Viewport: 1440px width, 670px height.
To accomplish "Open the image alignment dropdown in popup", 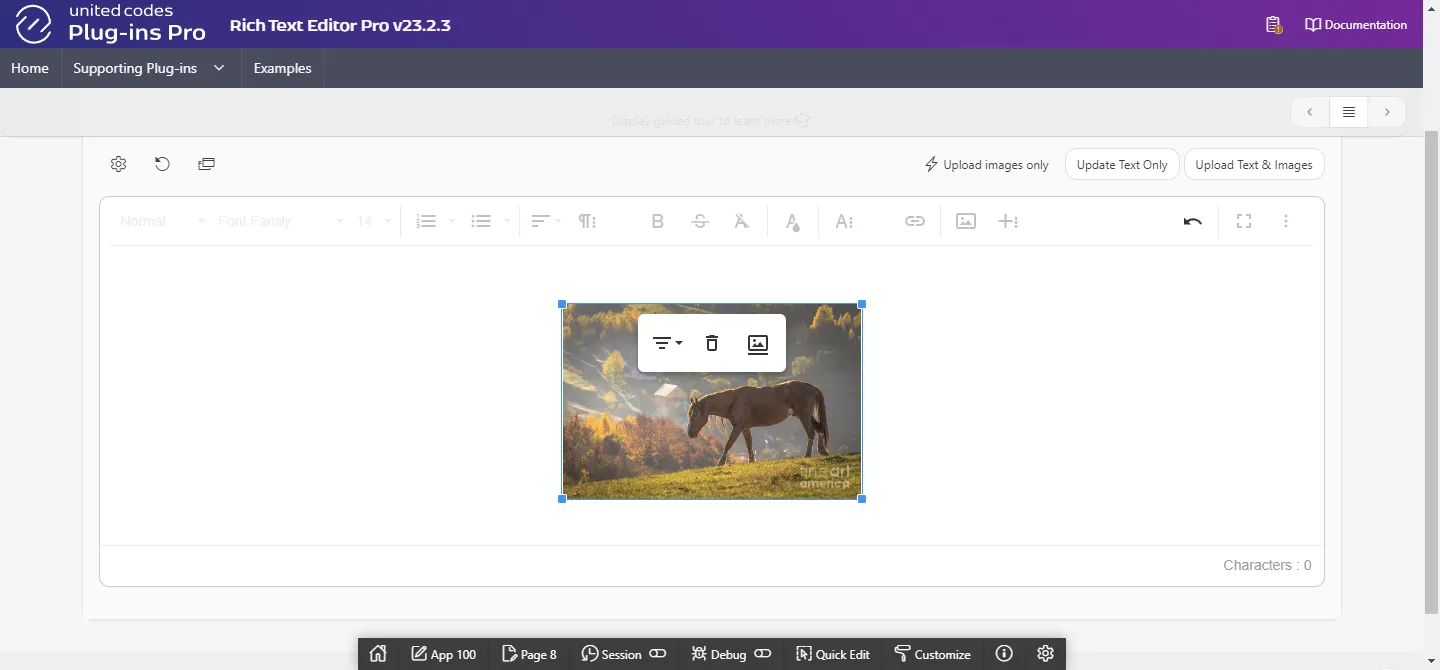I will tap(666, 343).
